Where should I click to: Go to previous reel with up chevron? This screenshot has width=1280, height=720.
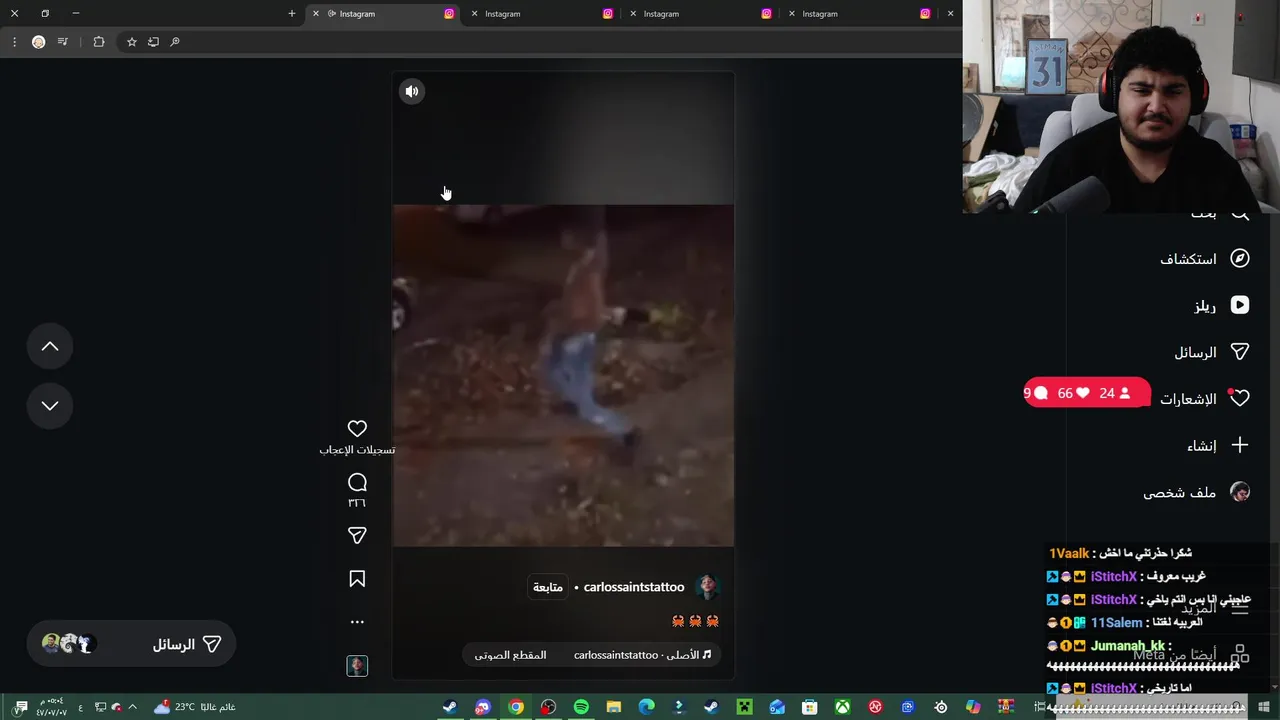(50, 346)
